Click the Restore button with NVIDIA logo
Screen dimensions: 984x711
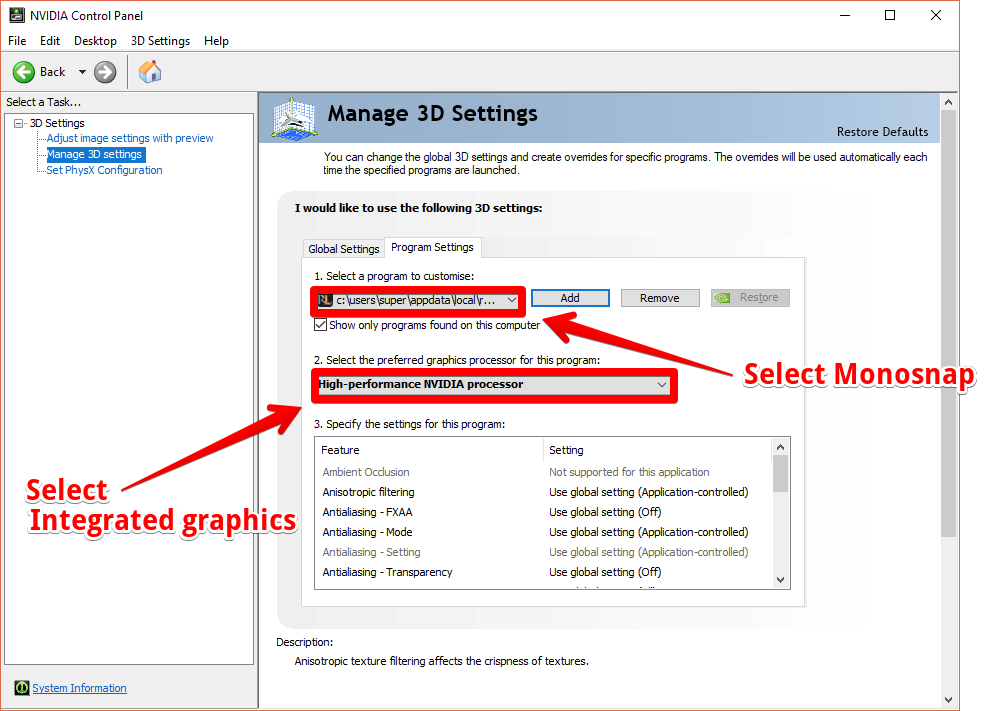pos(750,297)
